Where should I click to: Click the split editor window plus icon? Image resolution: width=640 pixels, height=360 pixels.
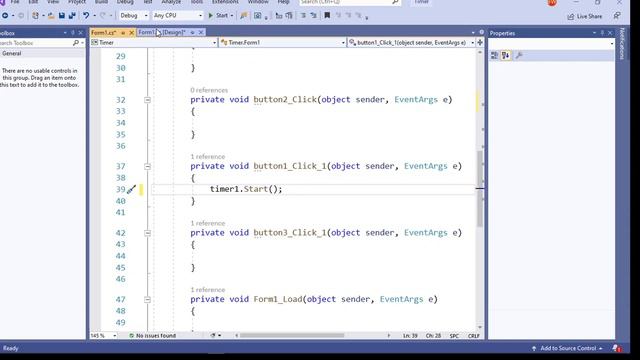(480, 42)
